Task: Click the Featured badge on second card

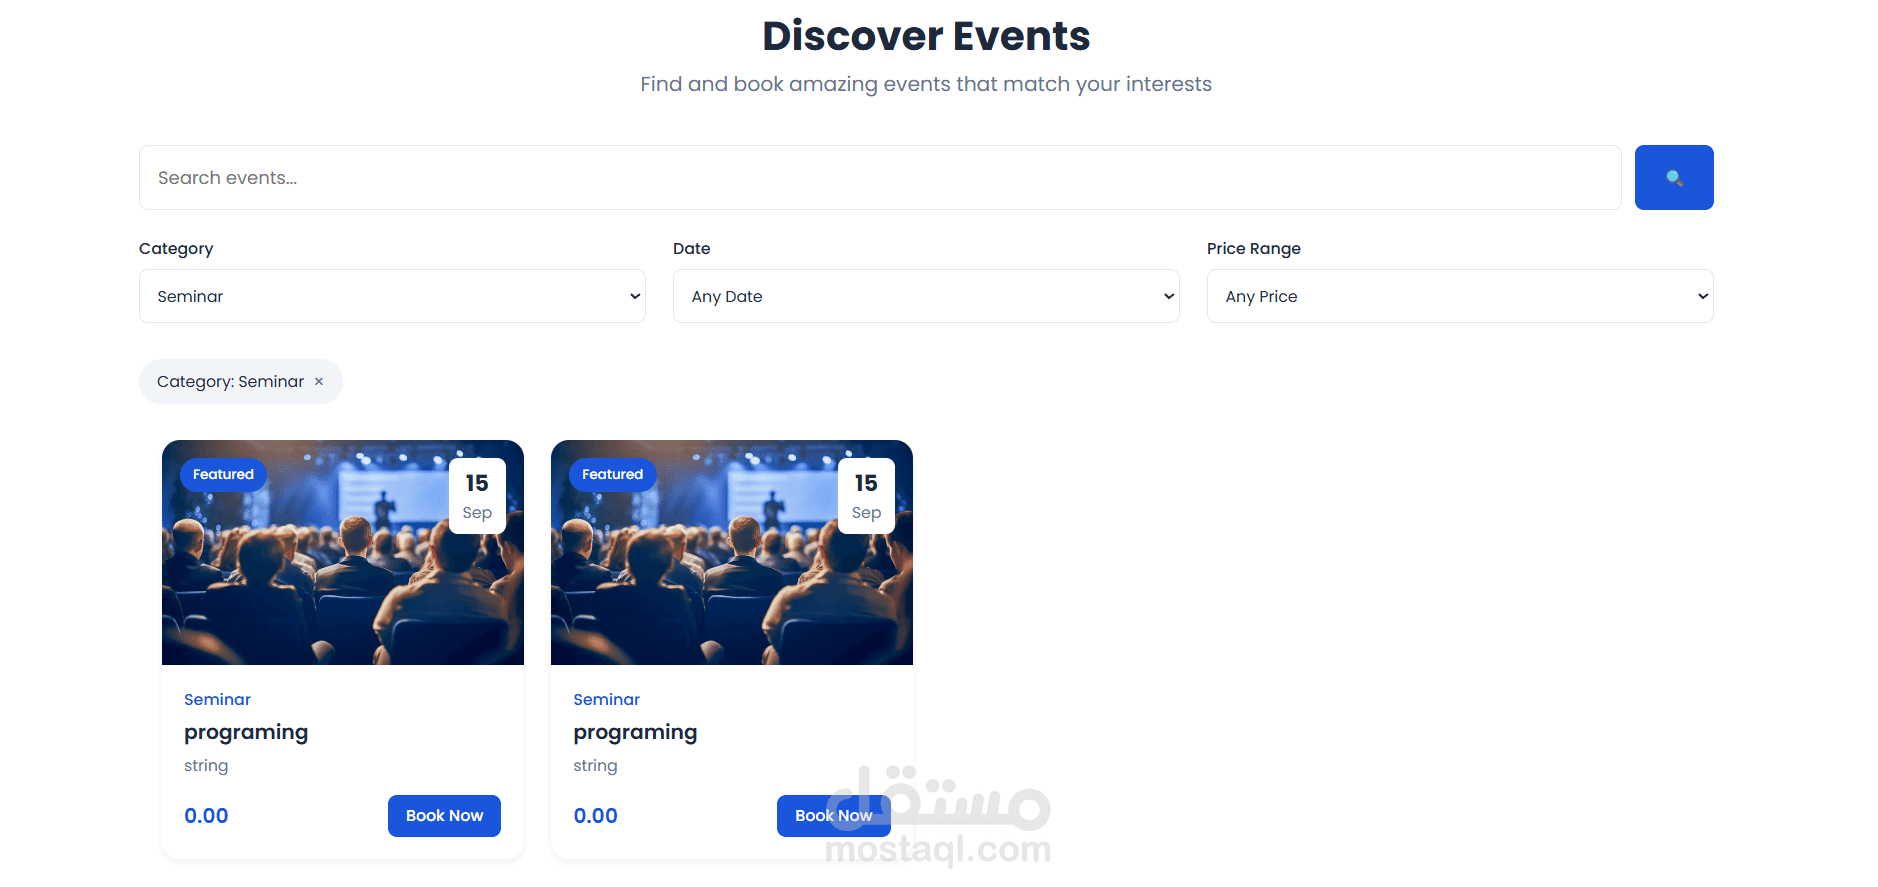Action: pyautogui.click(x=612, y=474)
